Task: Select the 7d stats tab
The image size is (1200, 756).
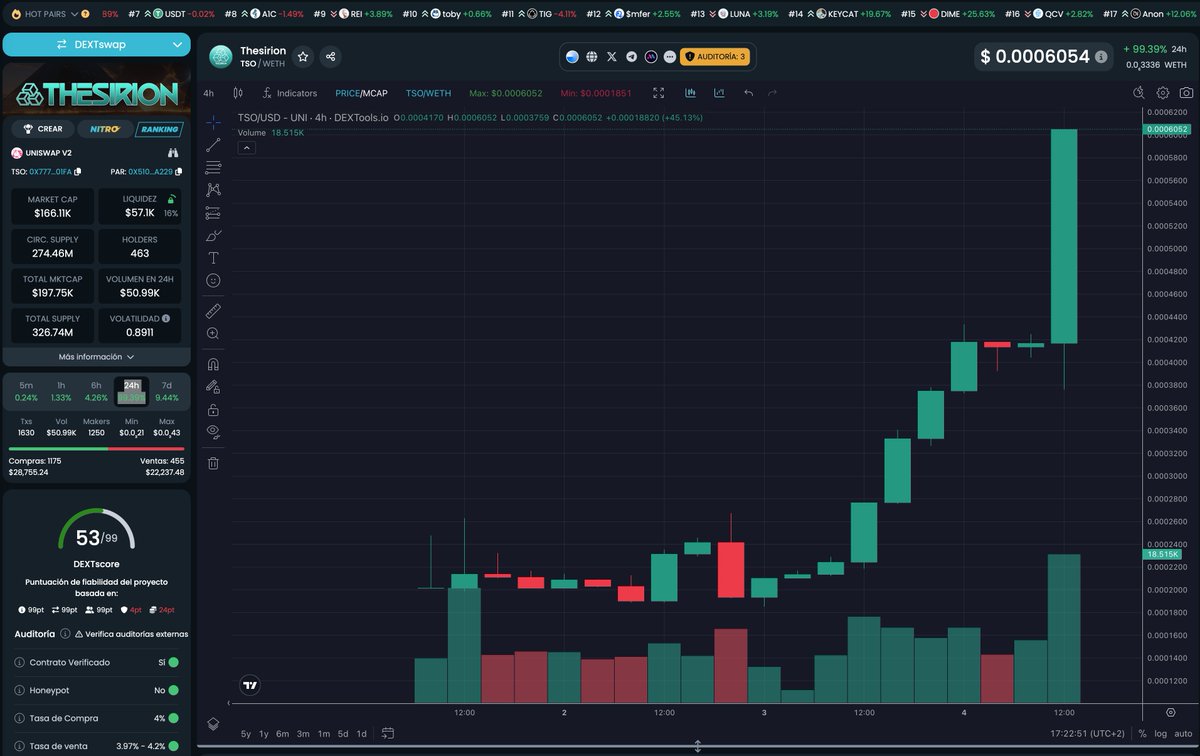Action: tap(167, 391)
